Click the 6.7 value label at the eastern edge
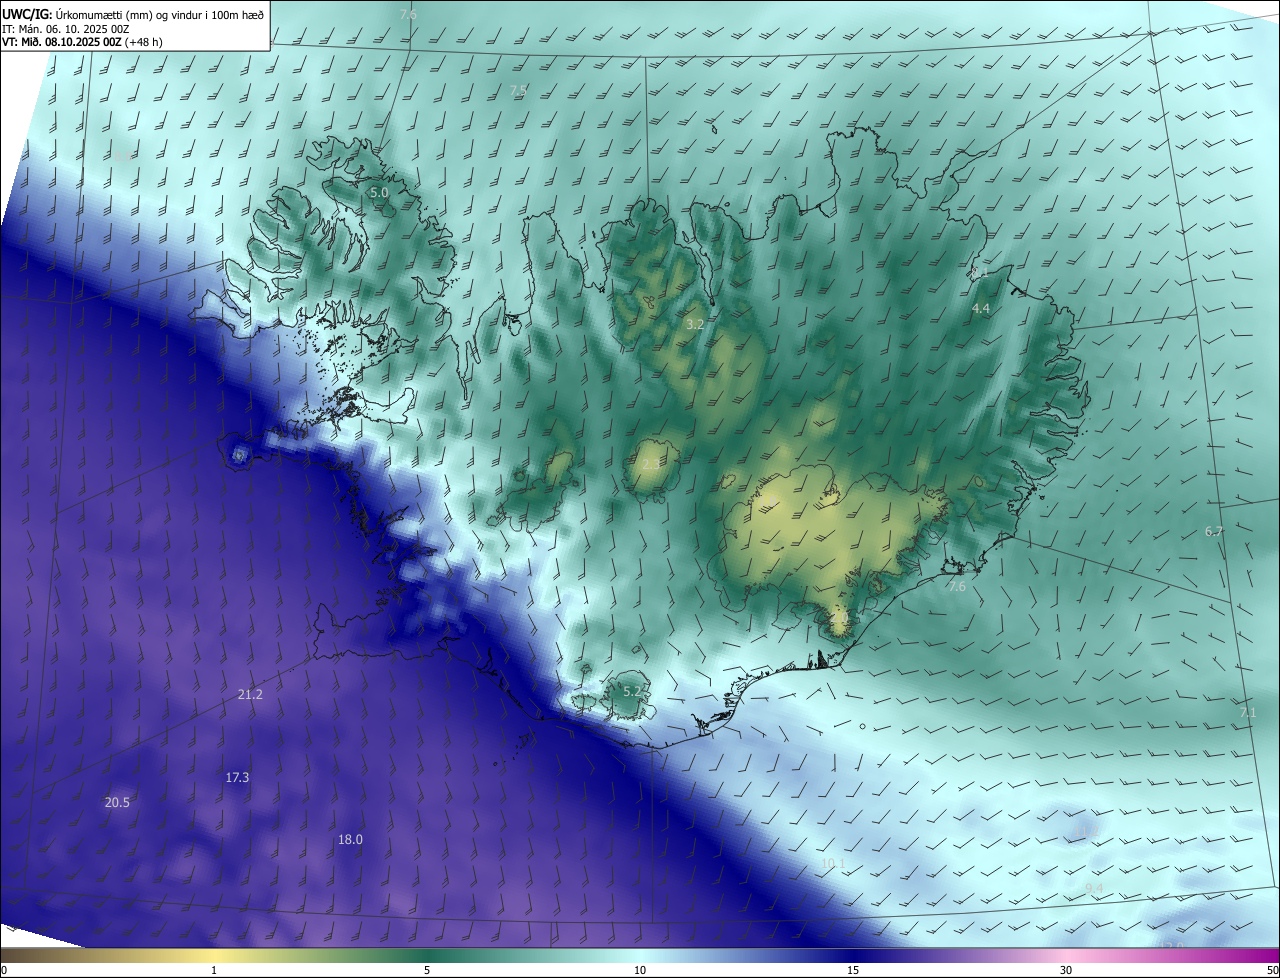The image size is (1280, 978). [x=1214, y=531]
